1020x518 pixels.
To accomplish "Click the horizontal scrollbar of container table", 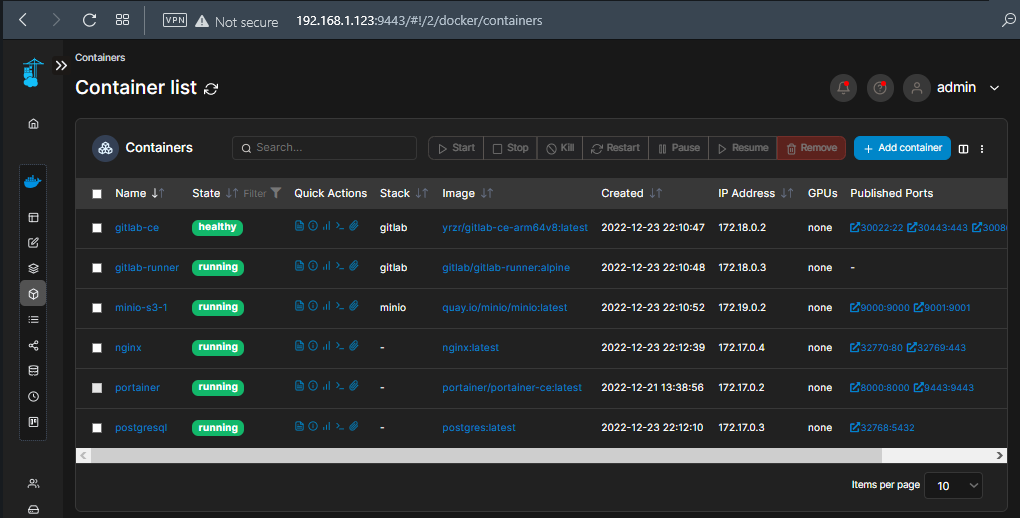I will (x=487, y=456).
